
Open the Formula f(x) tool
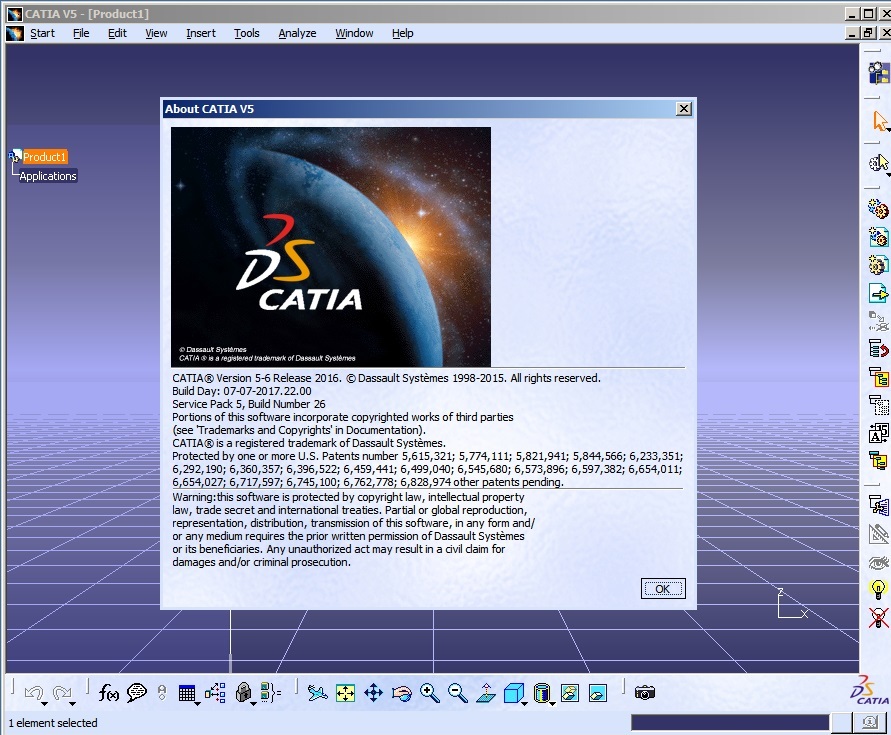pos(109,692)
